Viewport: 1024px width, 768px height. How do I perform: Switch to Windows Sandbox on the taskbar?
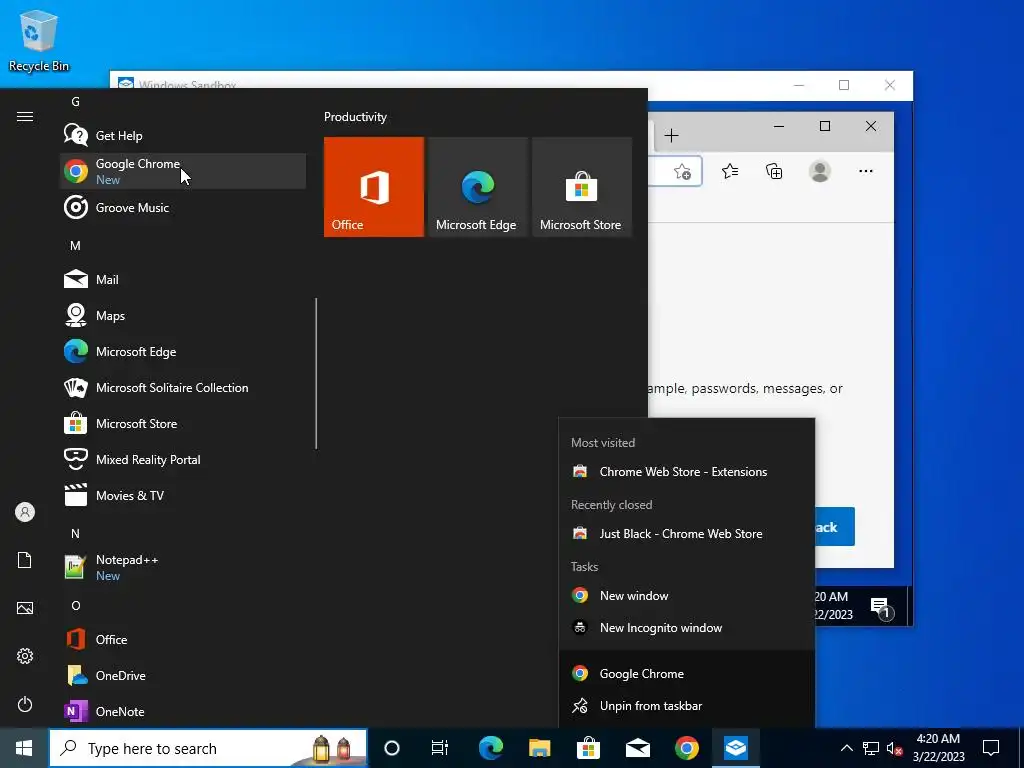736,748
